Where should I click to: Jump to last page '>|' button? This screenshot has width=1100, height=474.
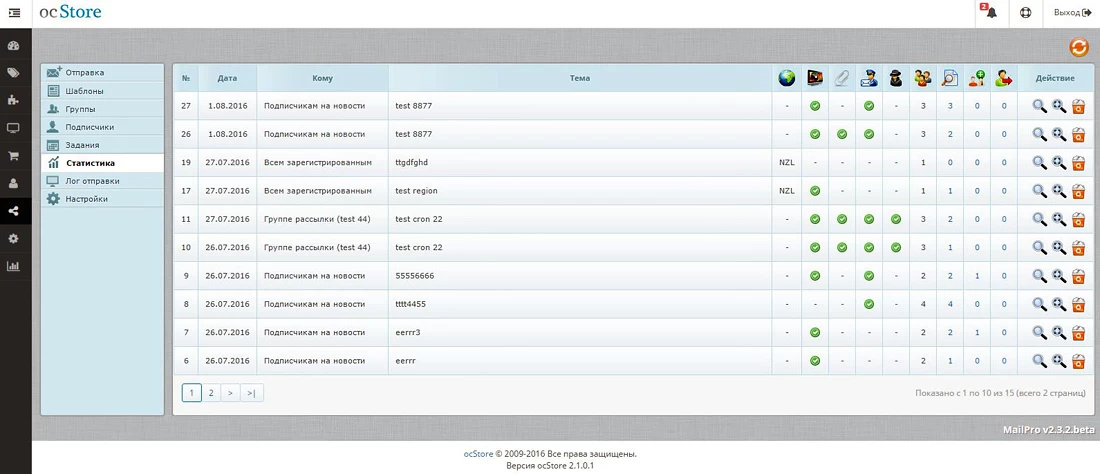(252, 393)
